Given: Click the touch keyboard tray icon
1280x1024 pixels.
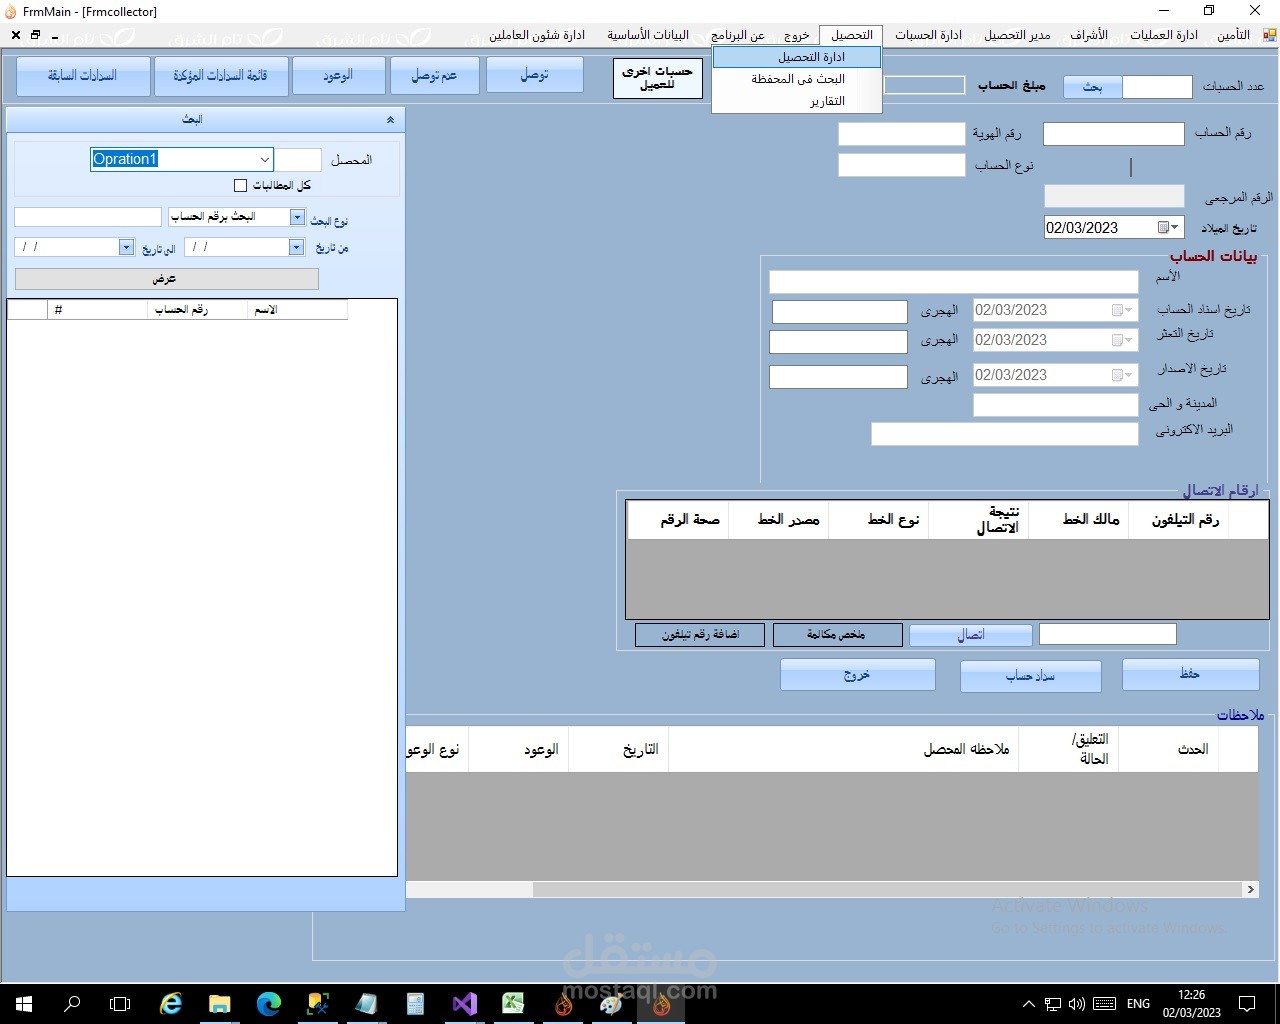Looking at the screenshot, I should [x=1104, y=1003].
